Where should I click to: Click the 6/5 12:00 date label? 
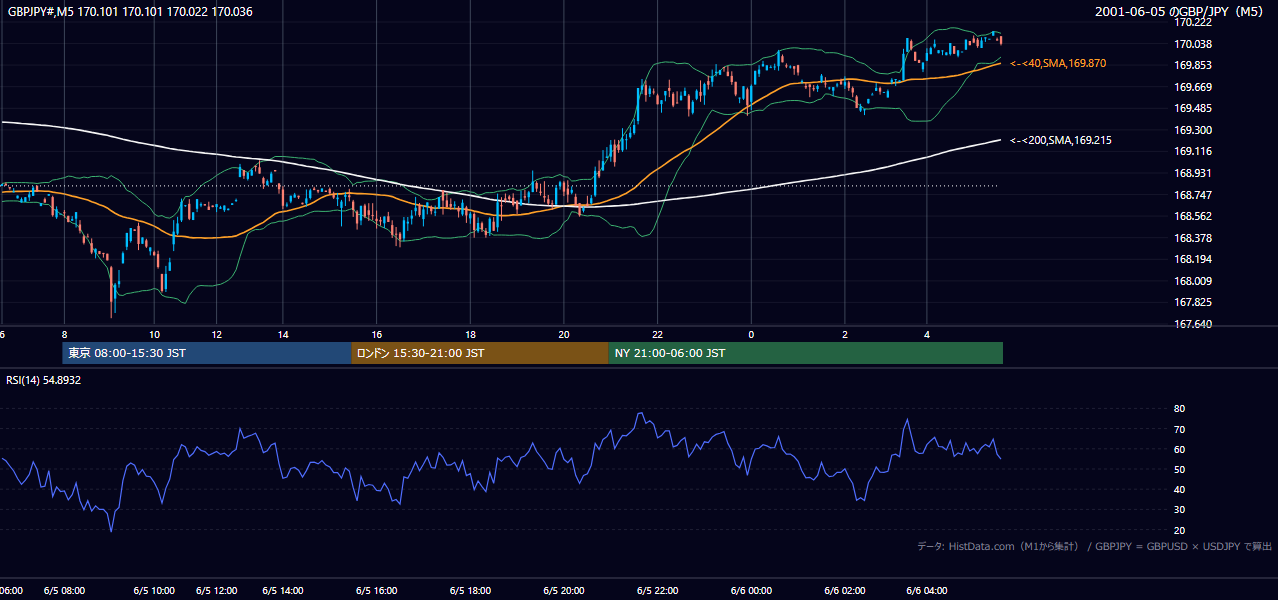(217, 591)
